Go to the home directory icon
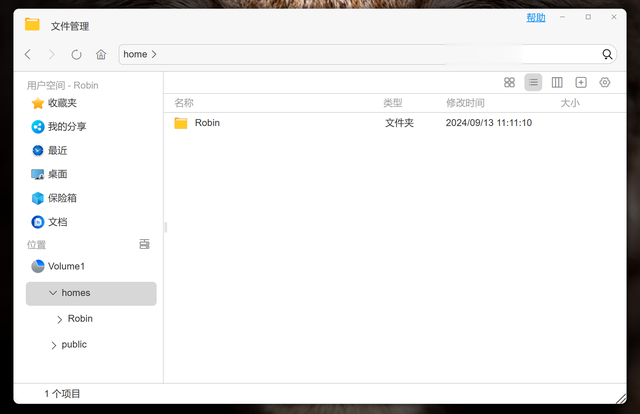The height and width of the screenshot is (414, 640). pyautogui.click(x=101, y=54)
